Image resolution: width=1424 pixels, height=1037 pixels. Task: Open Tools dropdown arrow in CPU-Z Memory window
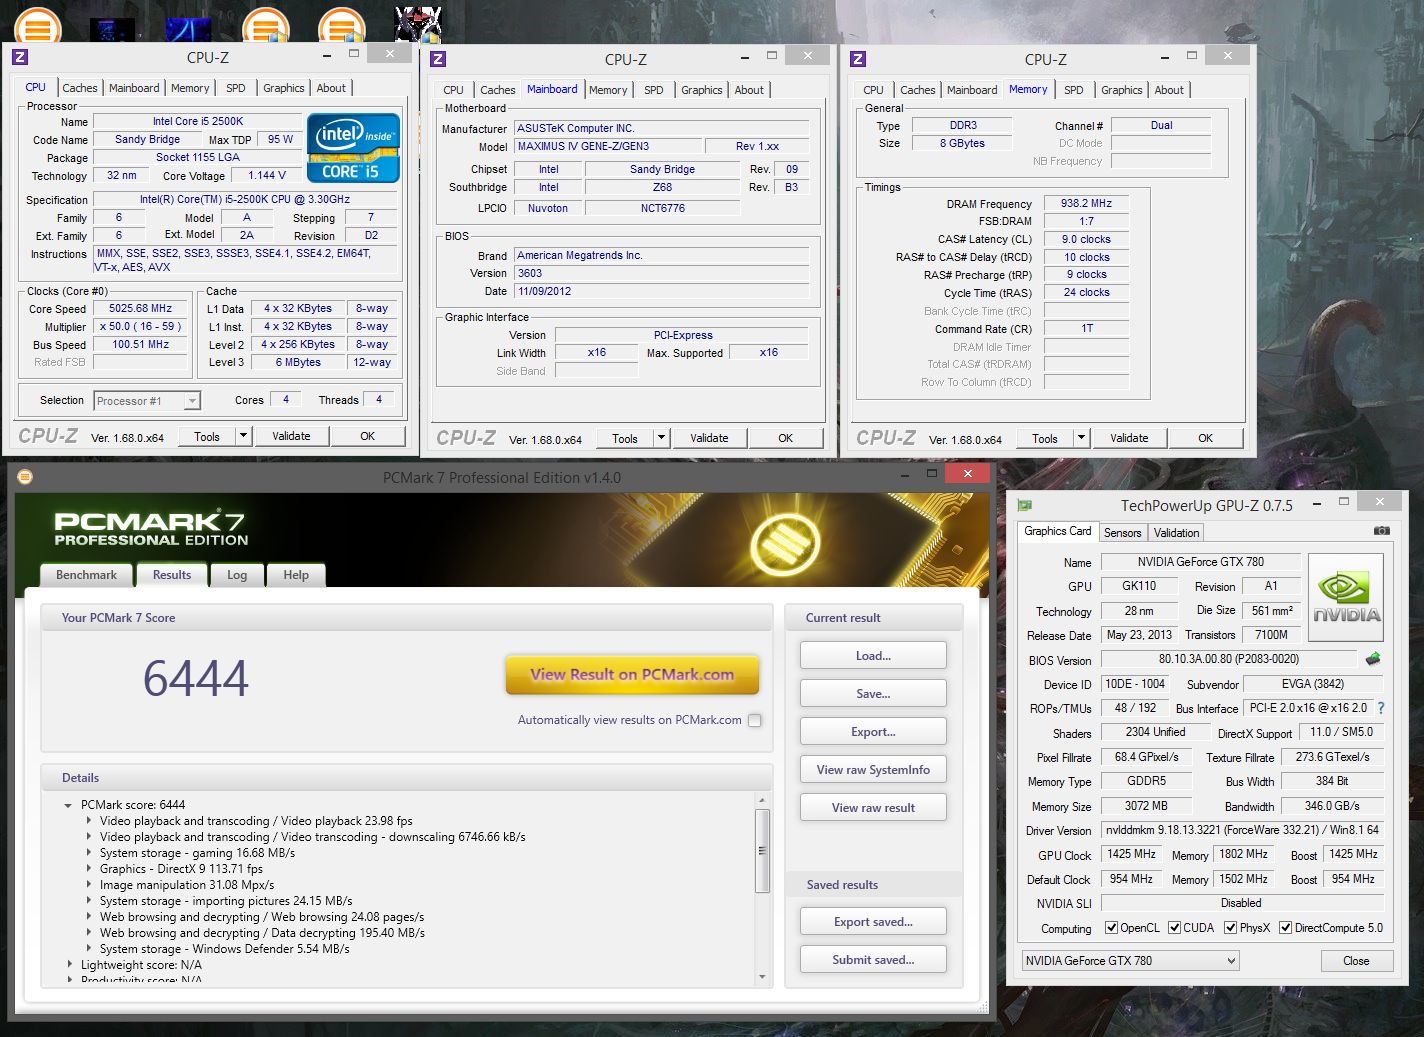point(1081,438)
